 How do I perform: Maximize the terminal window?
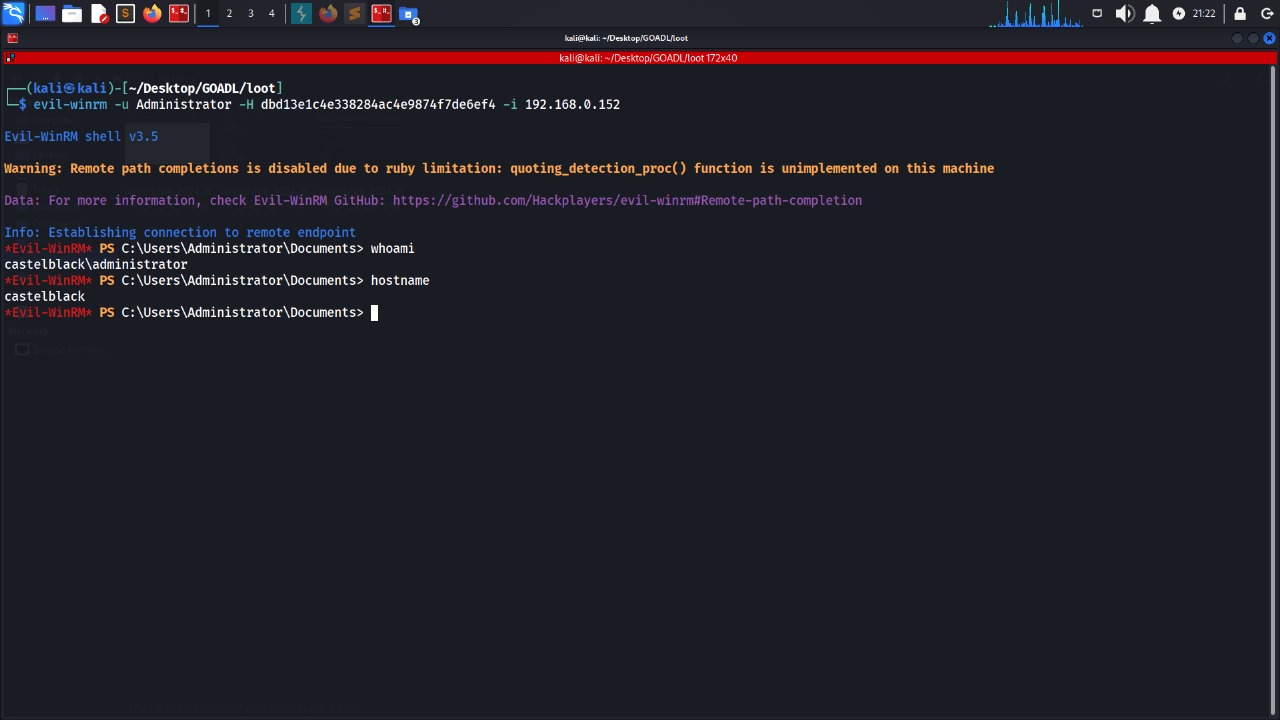1253,38
